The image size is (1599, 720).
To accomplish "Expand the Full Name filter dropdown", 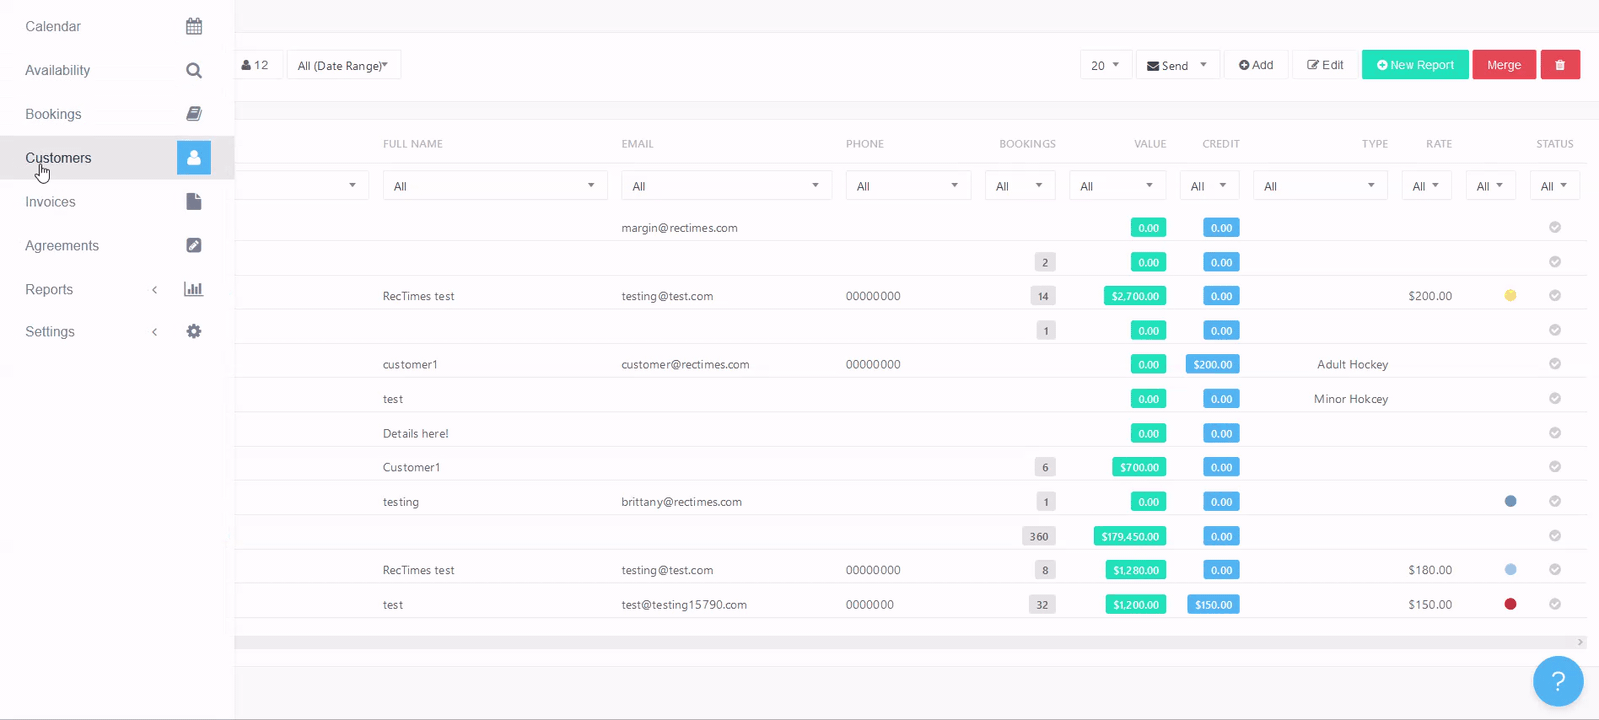I will coord(494,186).
